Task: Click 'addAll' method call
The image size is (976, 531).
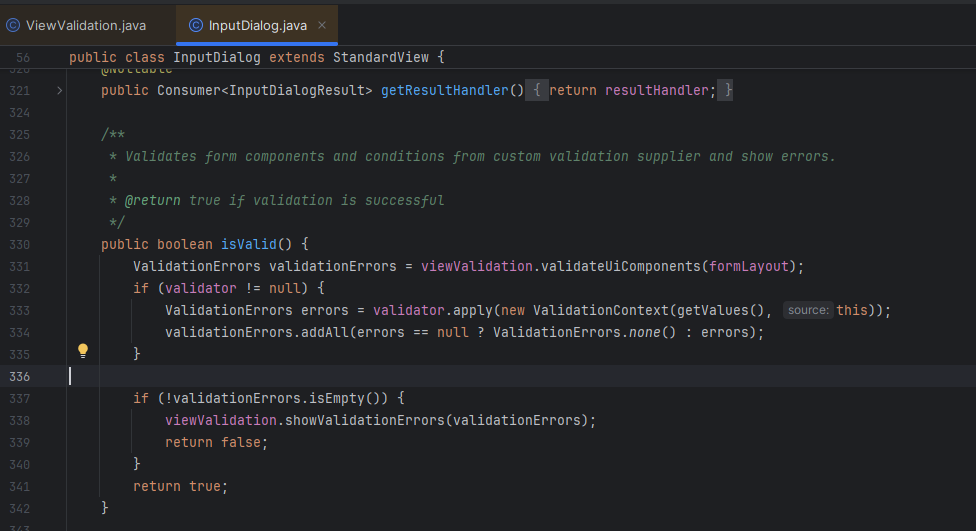Action: click(326, 332)
